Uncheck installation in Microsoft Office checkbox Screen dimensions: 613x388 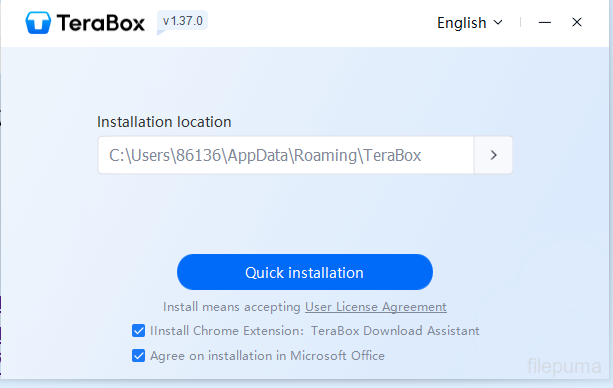(138, 356)
